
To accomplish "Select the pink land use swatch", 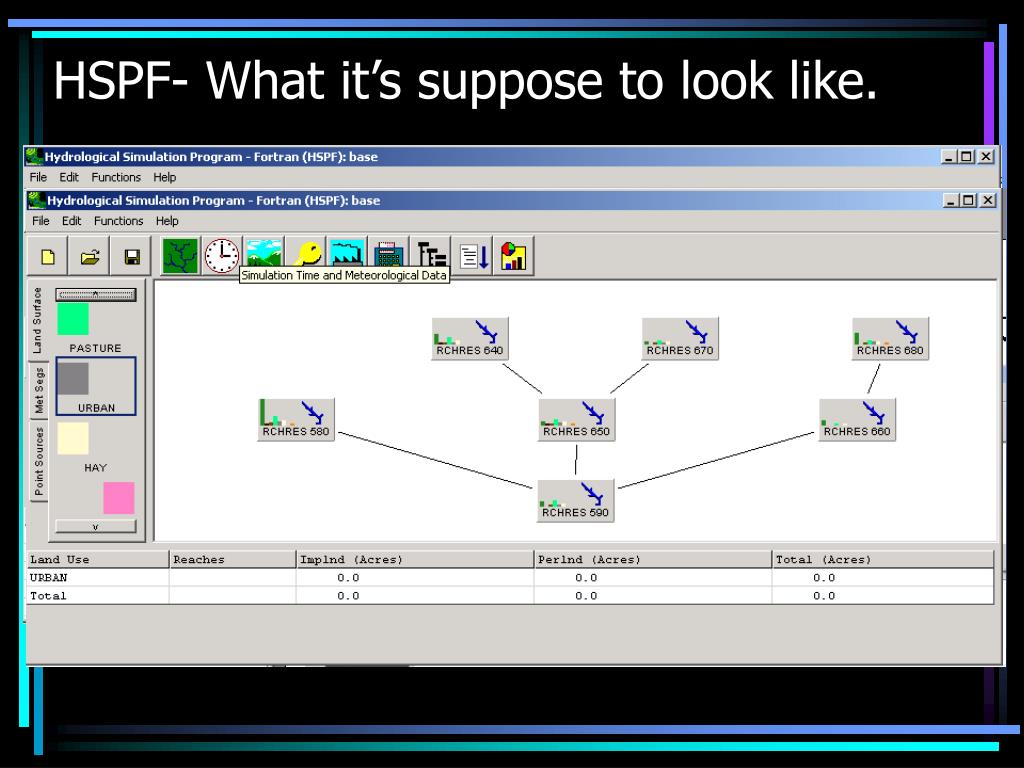I will (x=119, y=498).
